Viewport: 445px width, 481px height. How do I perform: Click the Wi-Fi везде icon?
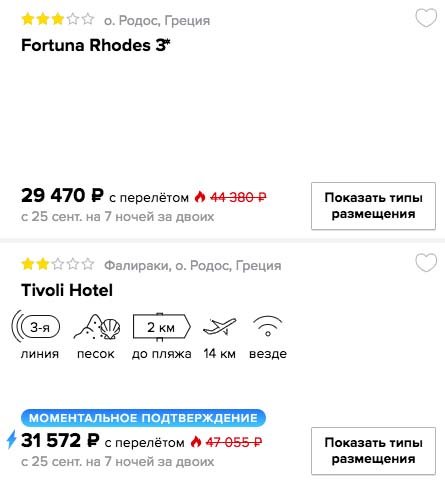point(268,326)
